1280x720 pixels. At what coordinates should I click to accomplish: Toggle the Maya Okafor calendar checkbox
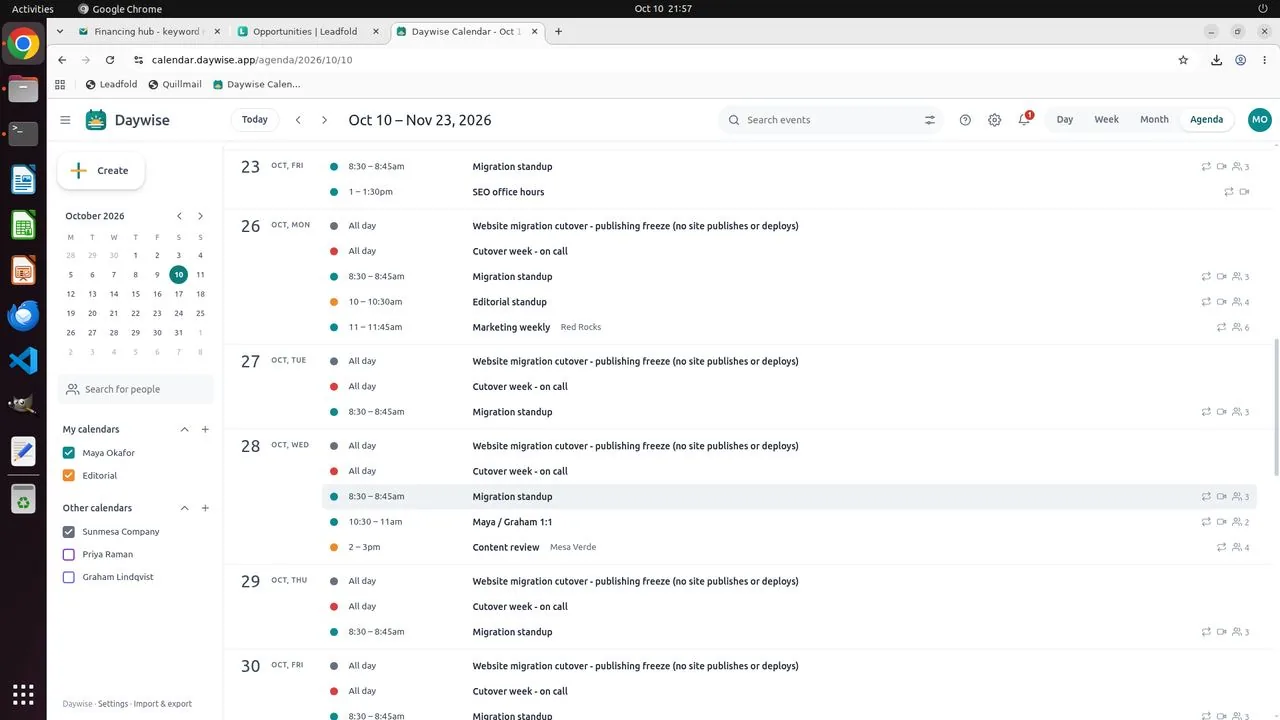click(69, 453)
